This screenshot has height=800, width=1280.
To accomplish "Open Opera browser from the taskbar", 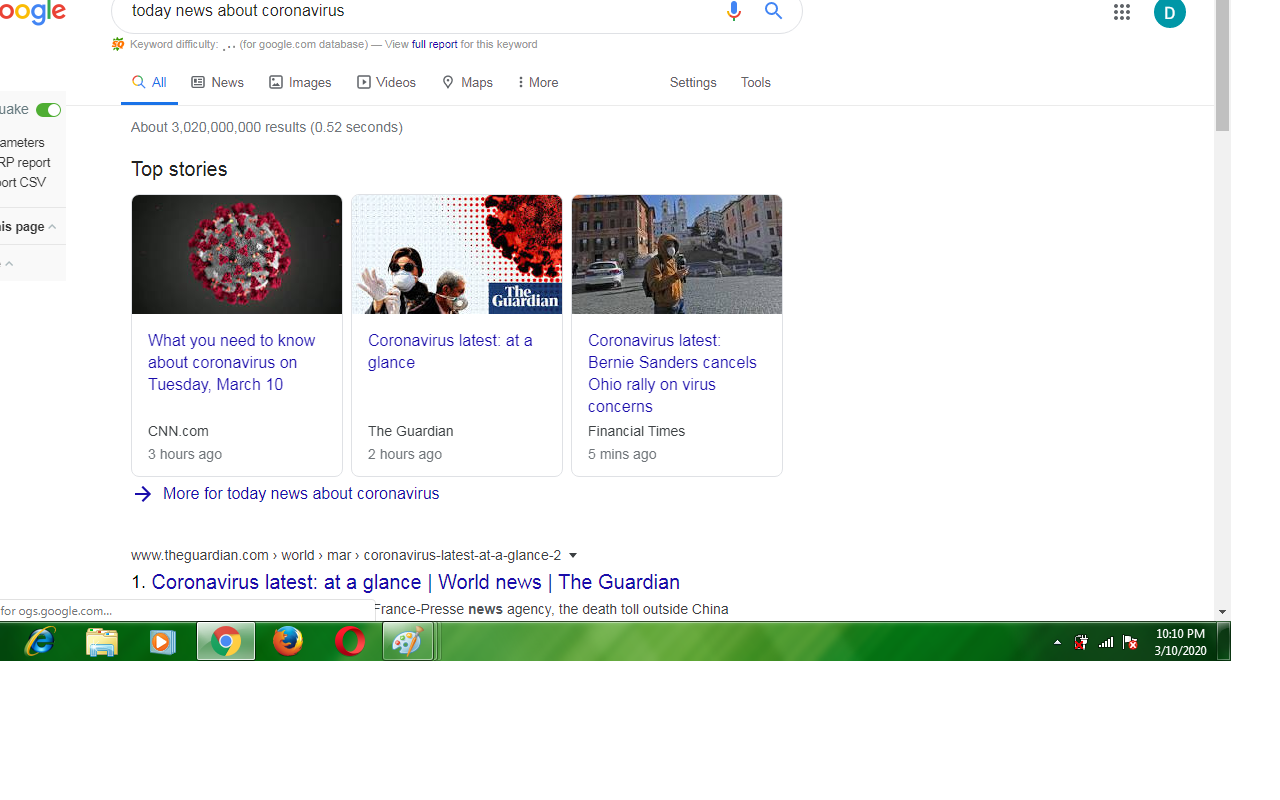I will (x=350, y=641).
